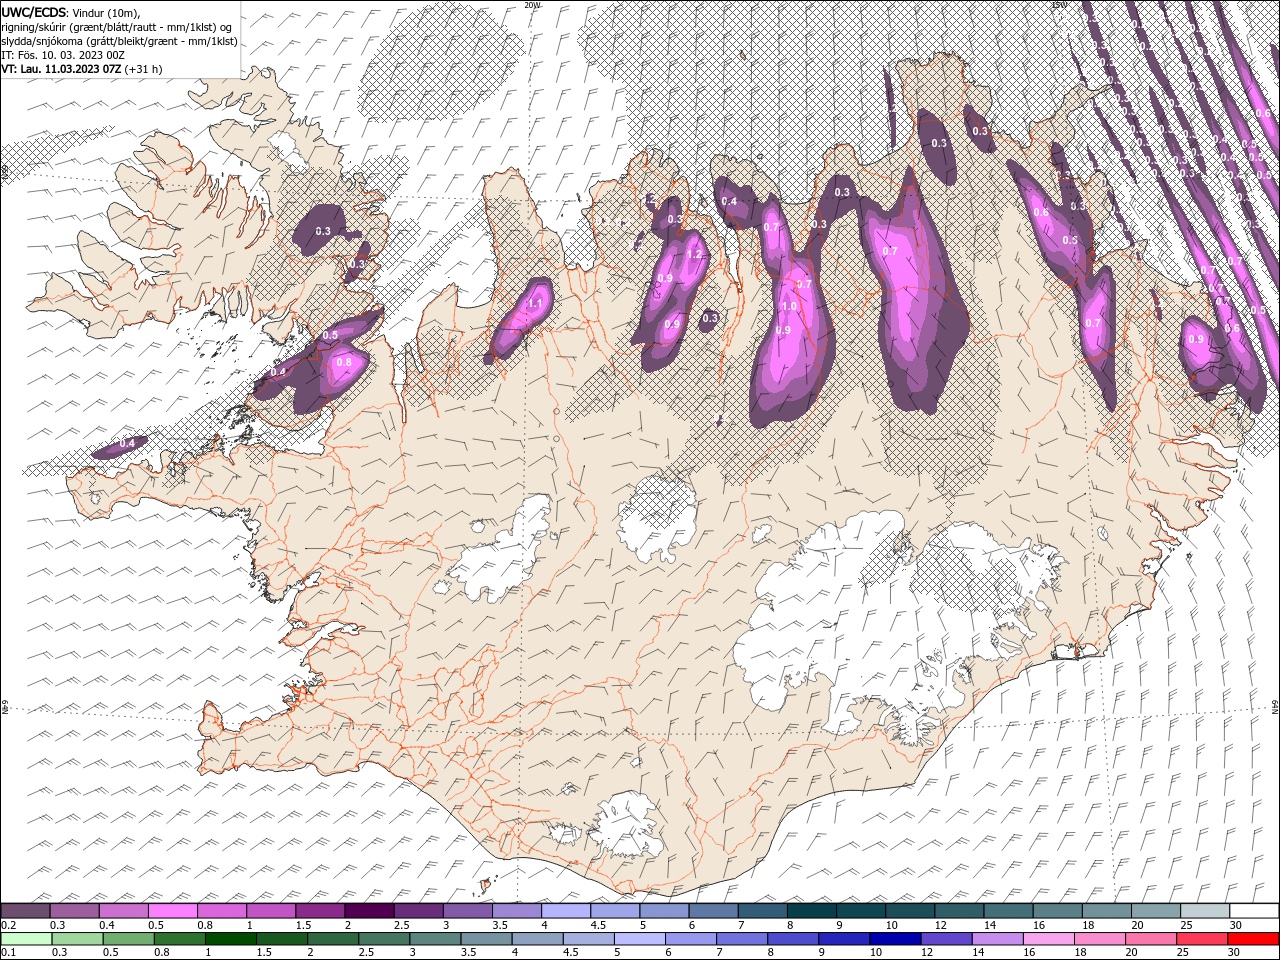Click the 'VT: Lau. 11.03.2023 07Z (+31 h)' line
This screenshot has height=960, width=1280.
coord(82,69)
